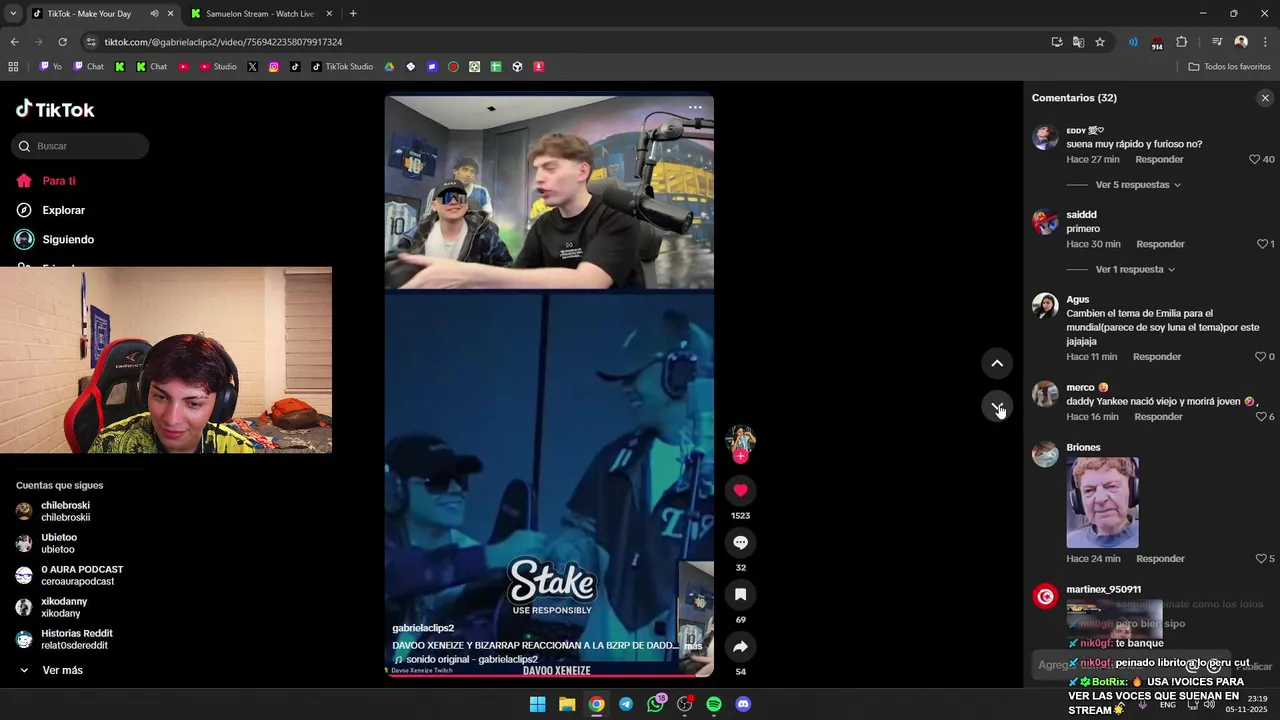1280x720 pixels.
Task: Open the Windows Start menu
Action: coord(537,704)
